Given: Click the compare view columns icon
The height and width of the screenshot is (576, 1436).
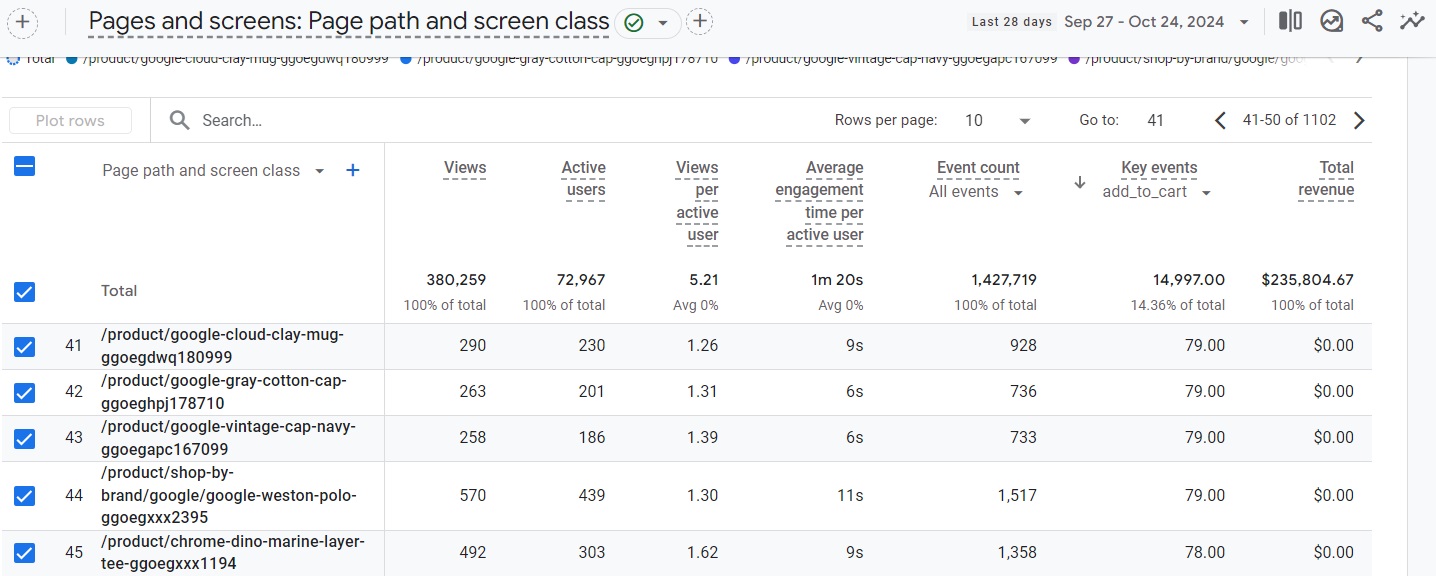Looking at the screenshot, I should (x=1290, y=21).
